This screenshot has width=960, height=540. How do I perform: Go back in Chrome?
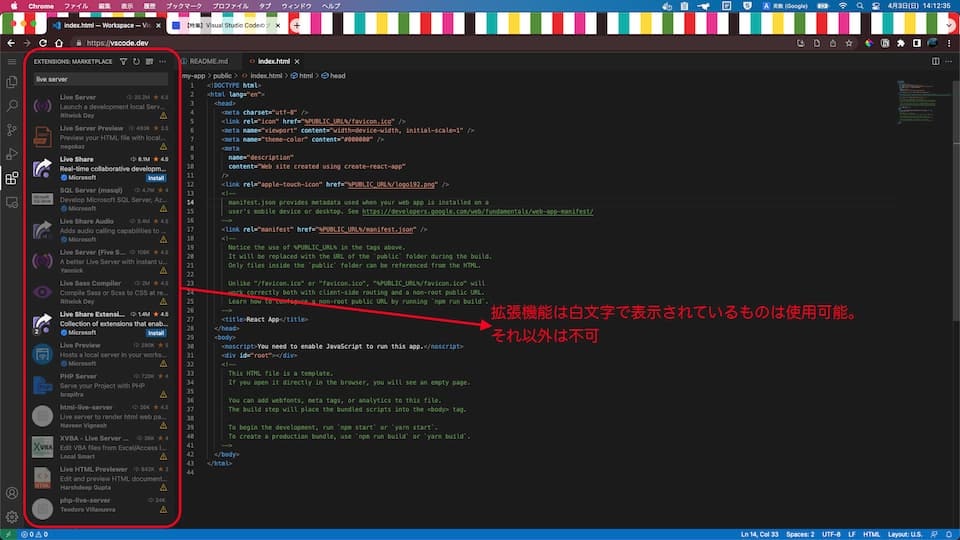click(11, 43)
